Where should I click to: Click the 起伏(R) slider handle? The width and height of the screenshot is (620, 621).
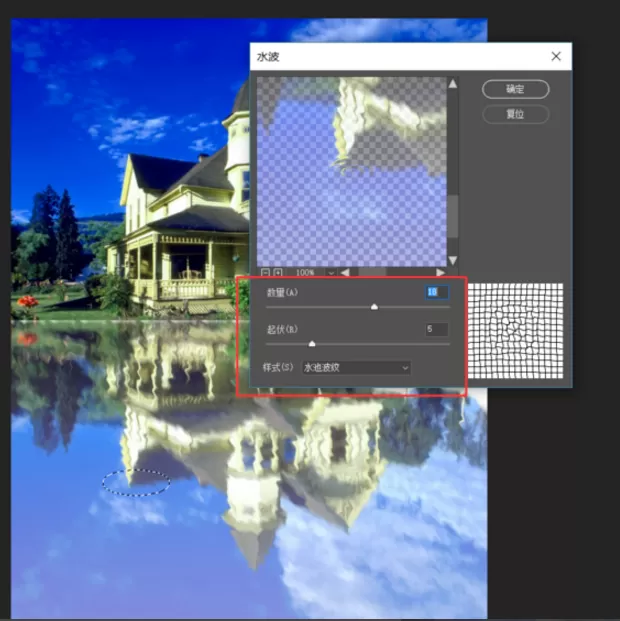click(x=312, y=344)
